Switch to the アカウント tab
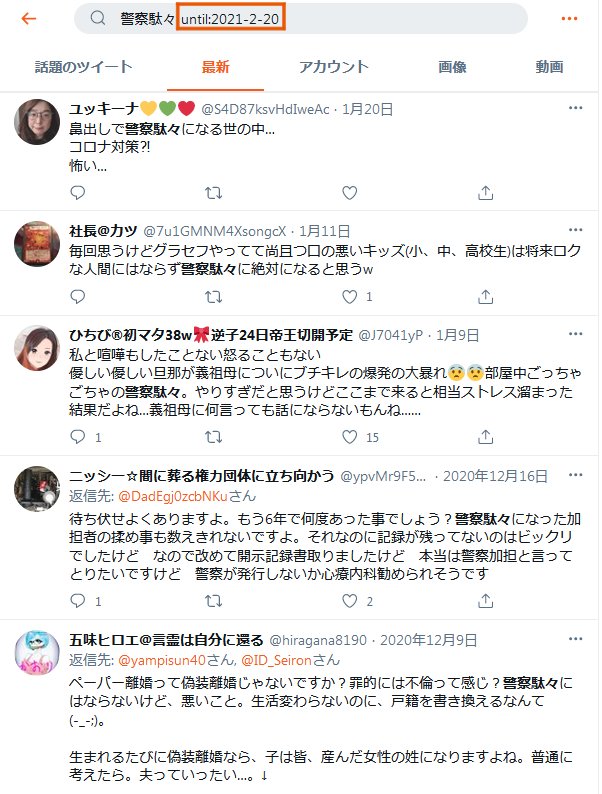Image resolution: width=602 pixels, height=794 pixels. pos(333,67)
